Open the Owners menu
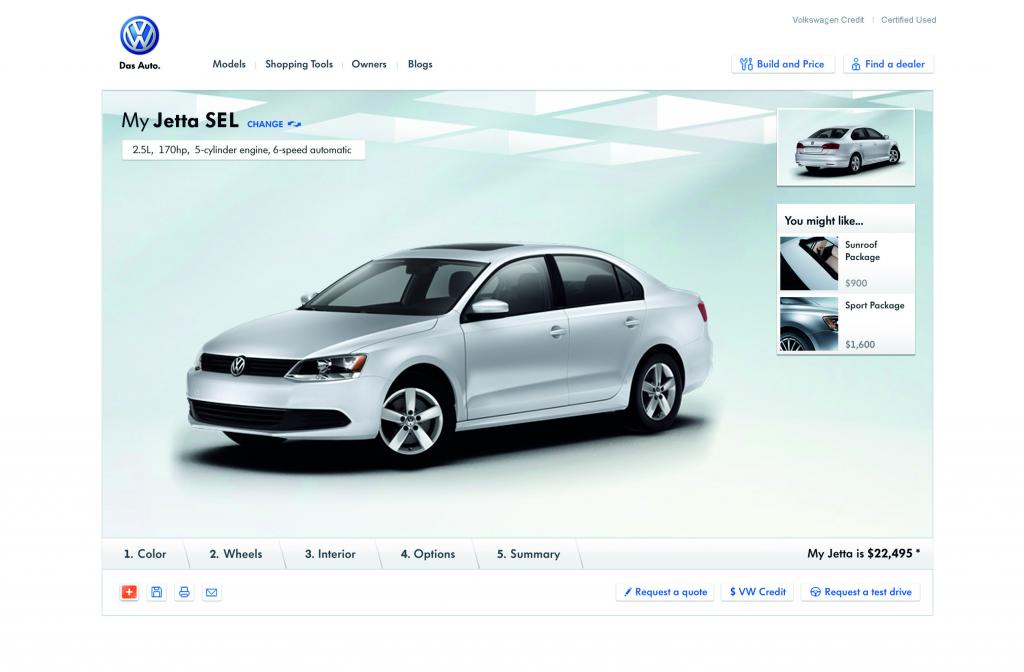The height and width of the screenshot is (672, 1024). (x=369, y=64)
